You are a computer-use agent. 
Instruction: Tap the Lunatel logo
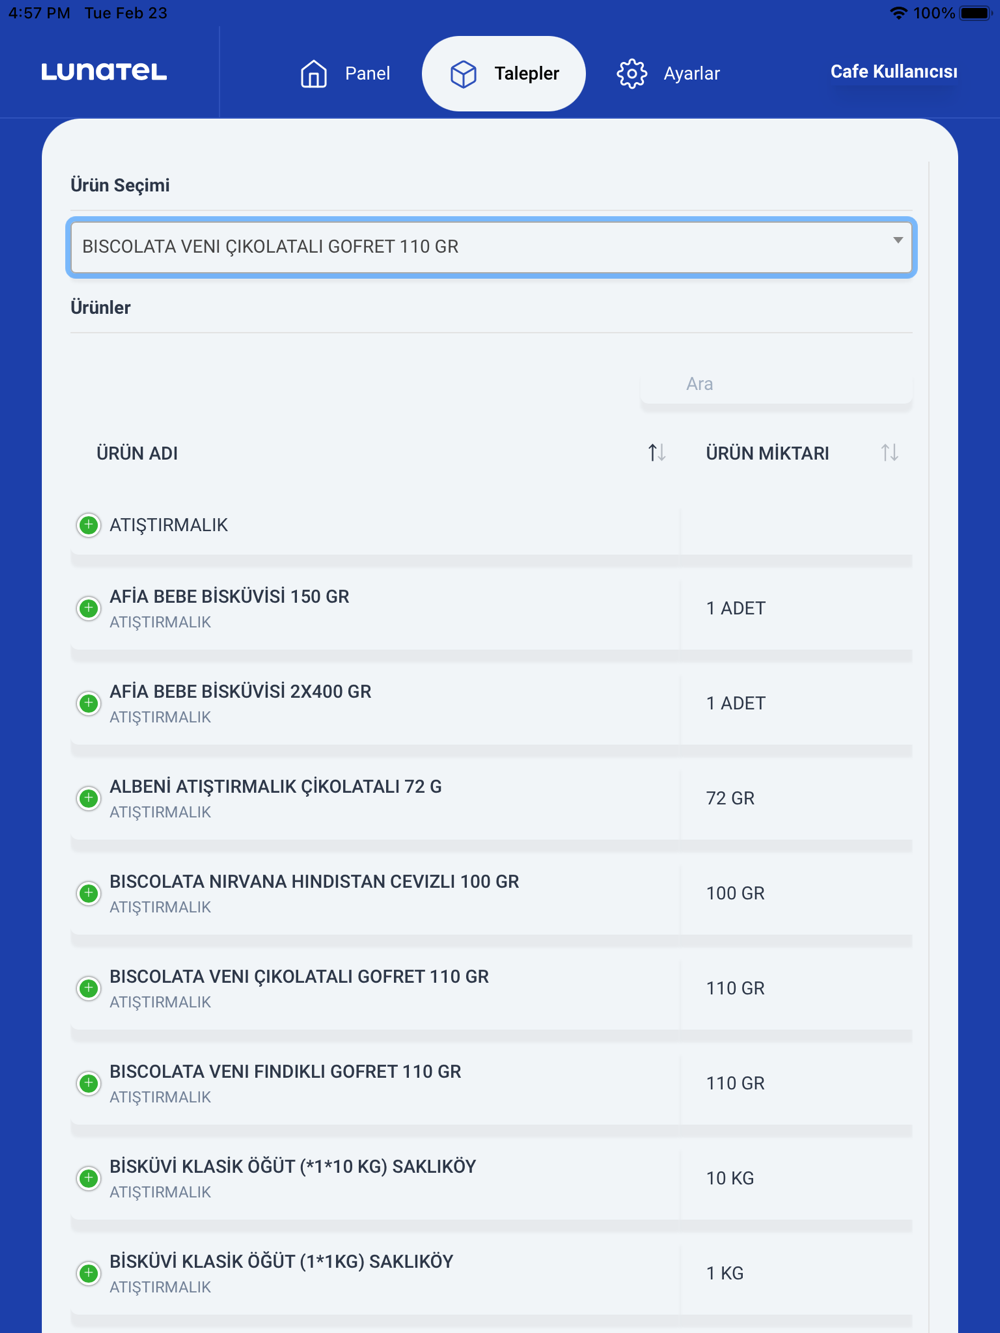click(x=104, y=72)
